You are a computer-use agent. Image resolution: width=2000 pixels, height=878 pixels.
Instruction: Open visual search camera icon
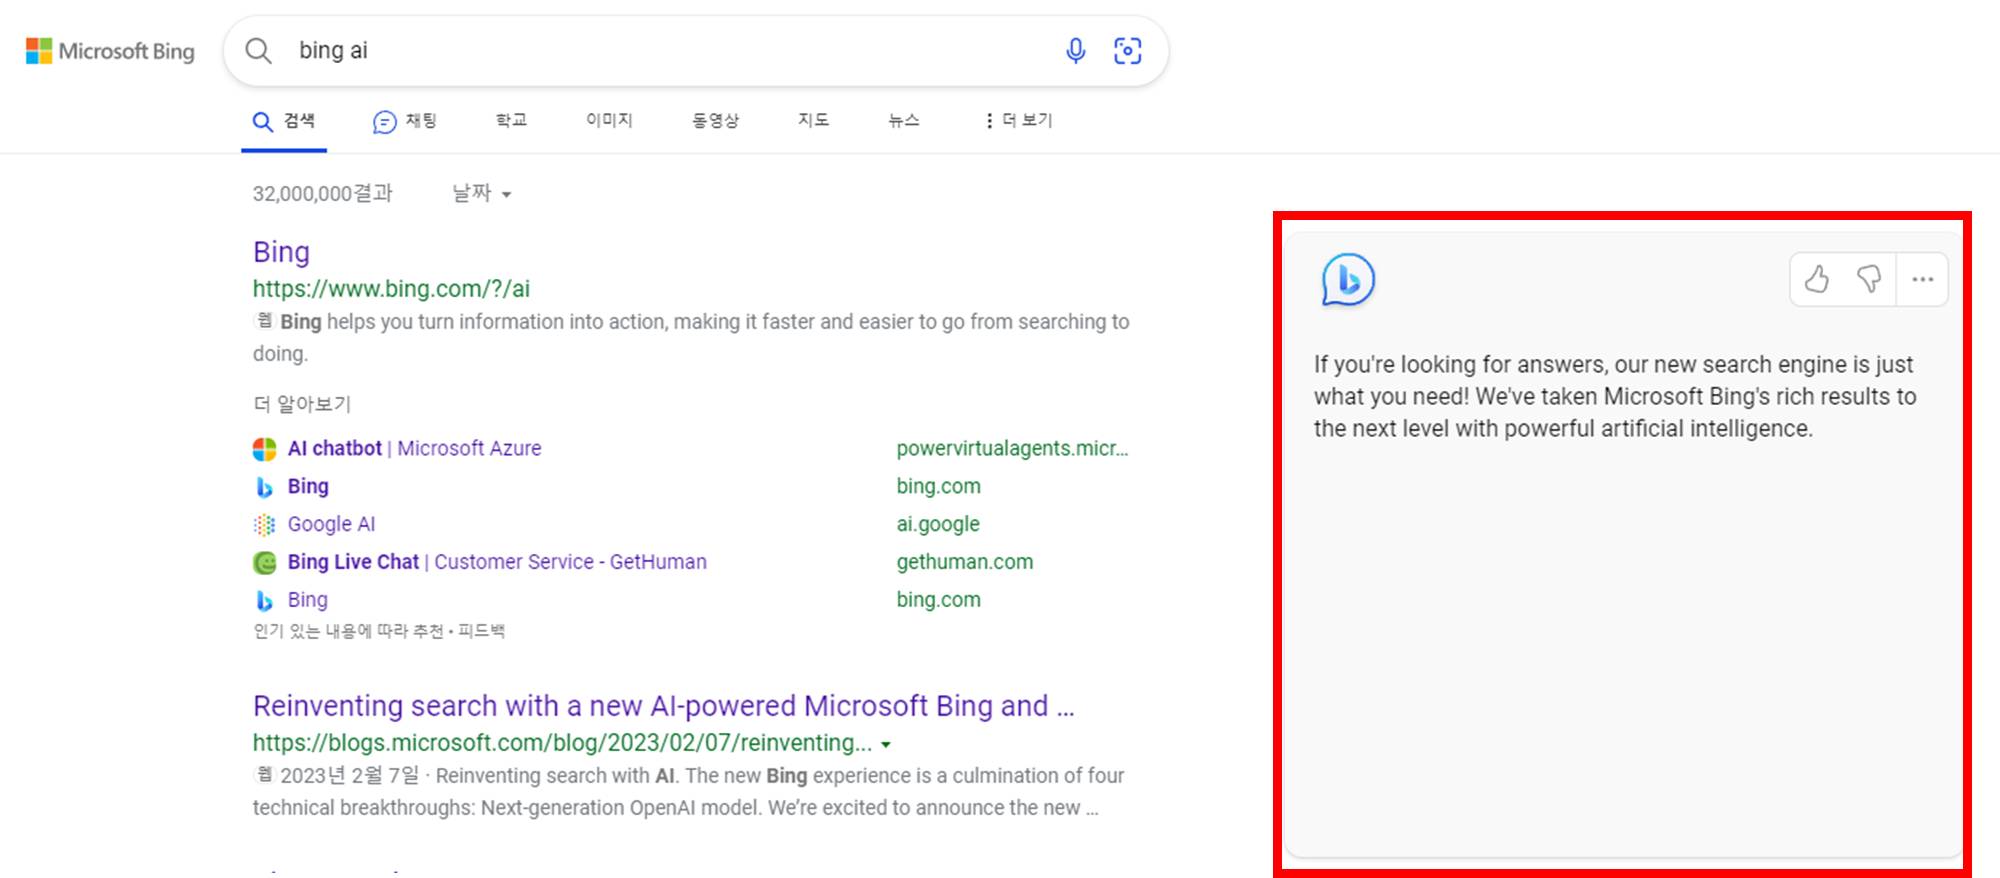coord(1128,51)
